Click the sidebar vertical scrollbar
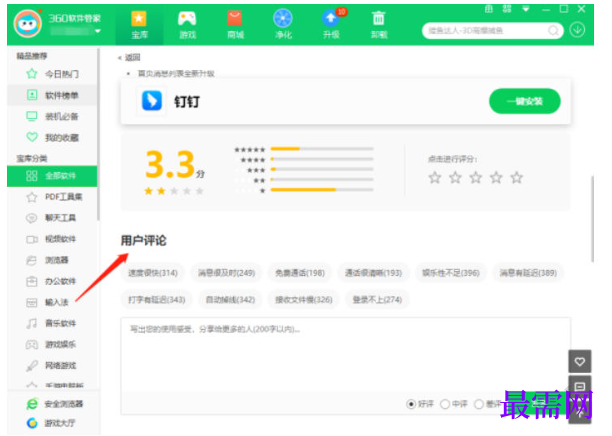 (98, 135)
